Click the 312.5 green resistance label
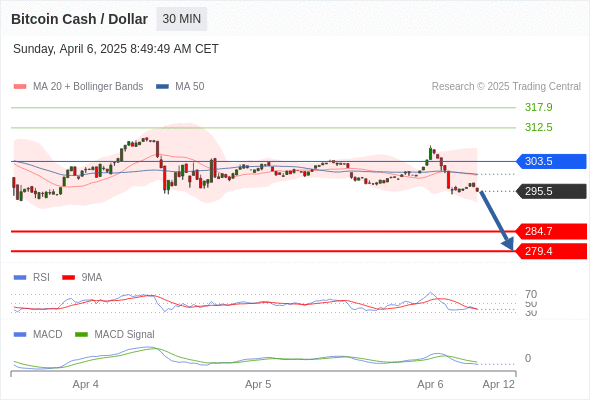This screenshot has height=400, width=590. pos(539,127)
